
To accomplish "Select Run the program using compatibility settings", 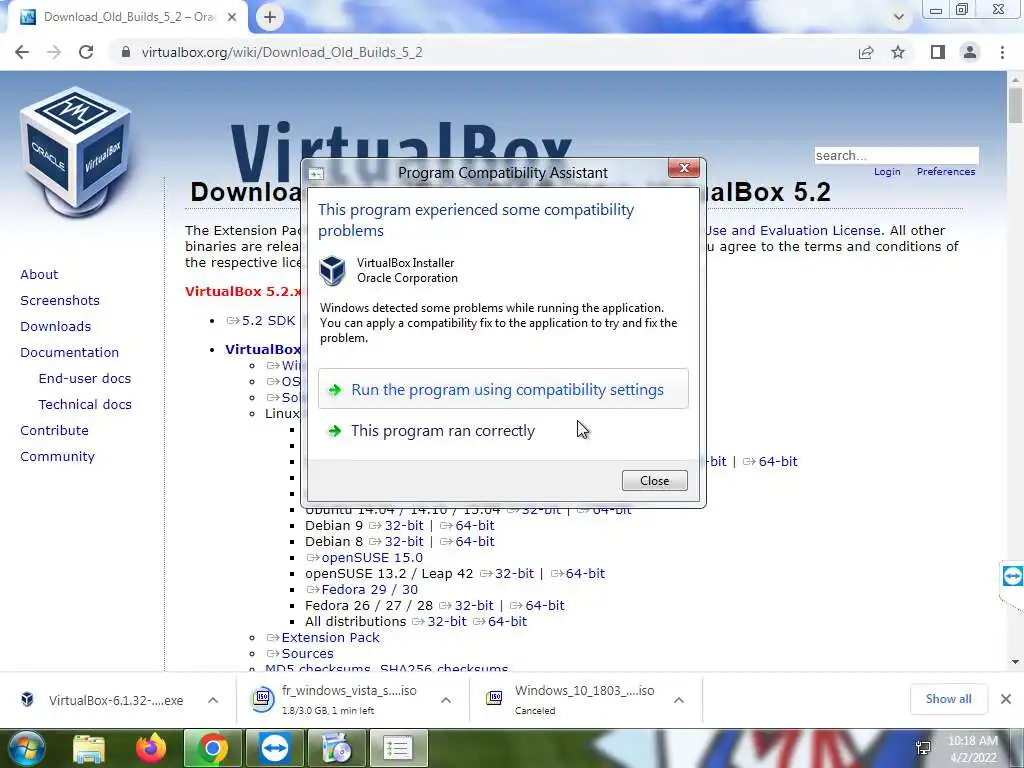I will coord(503,389).
